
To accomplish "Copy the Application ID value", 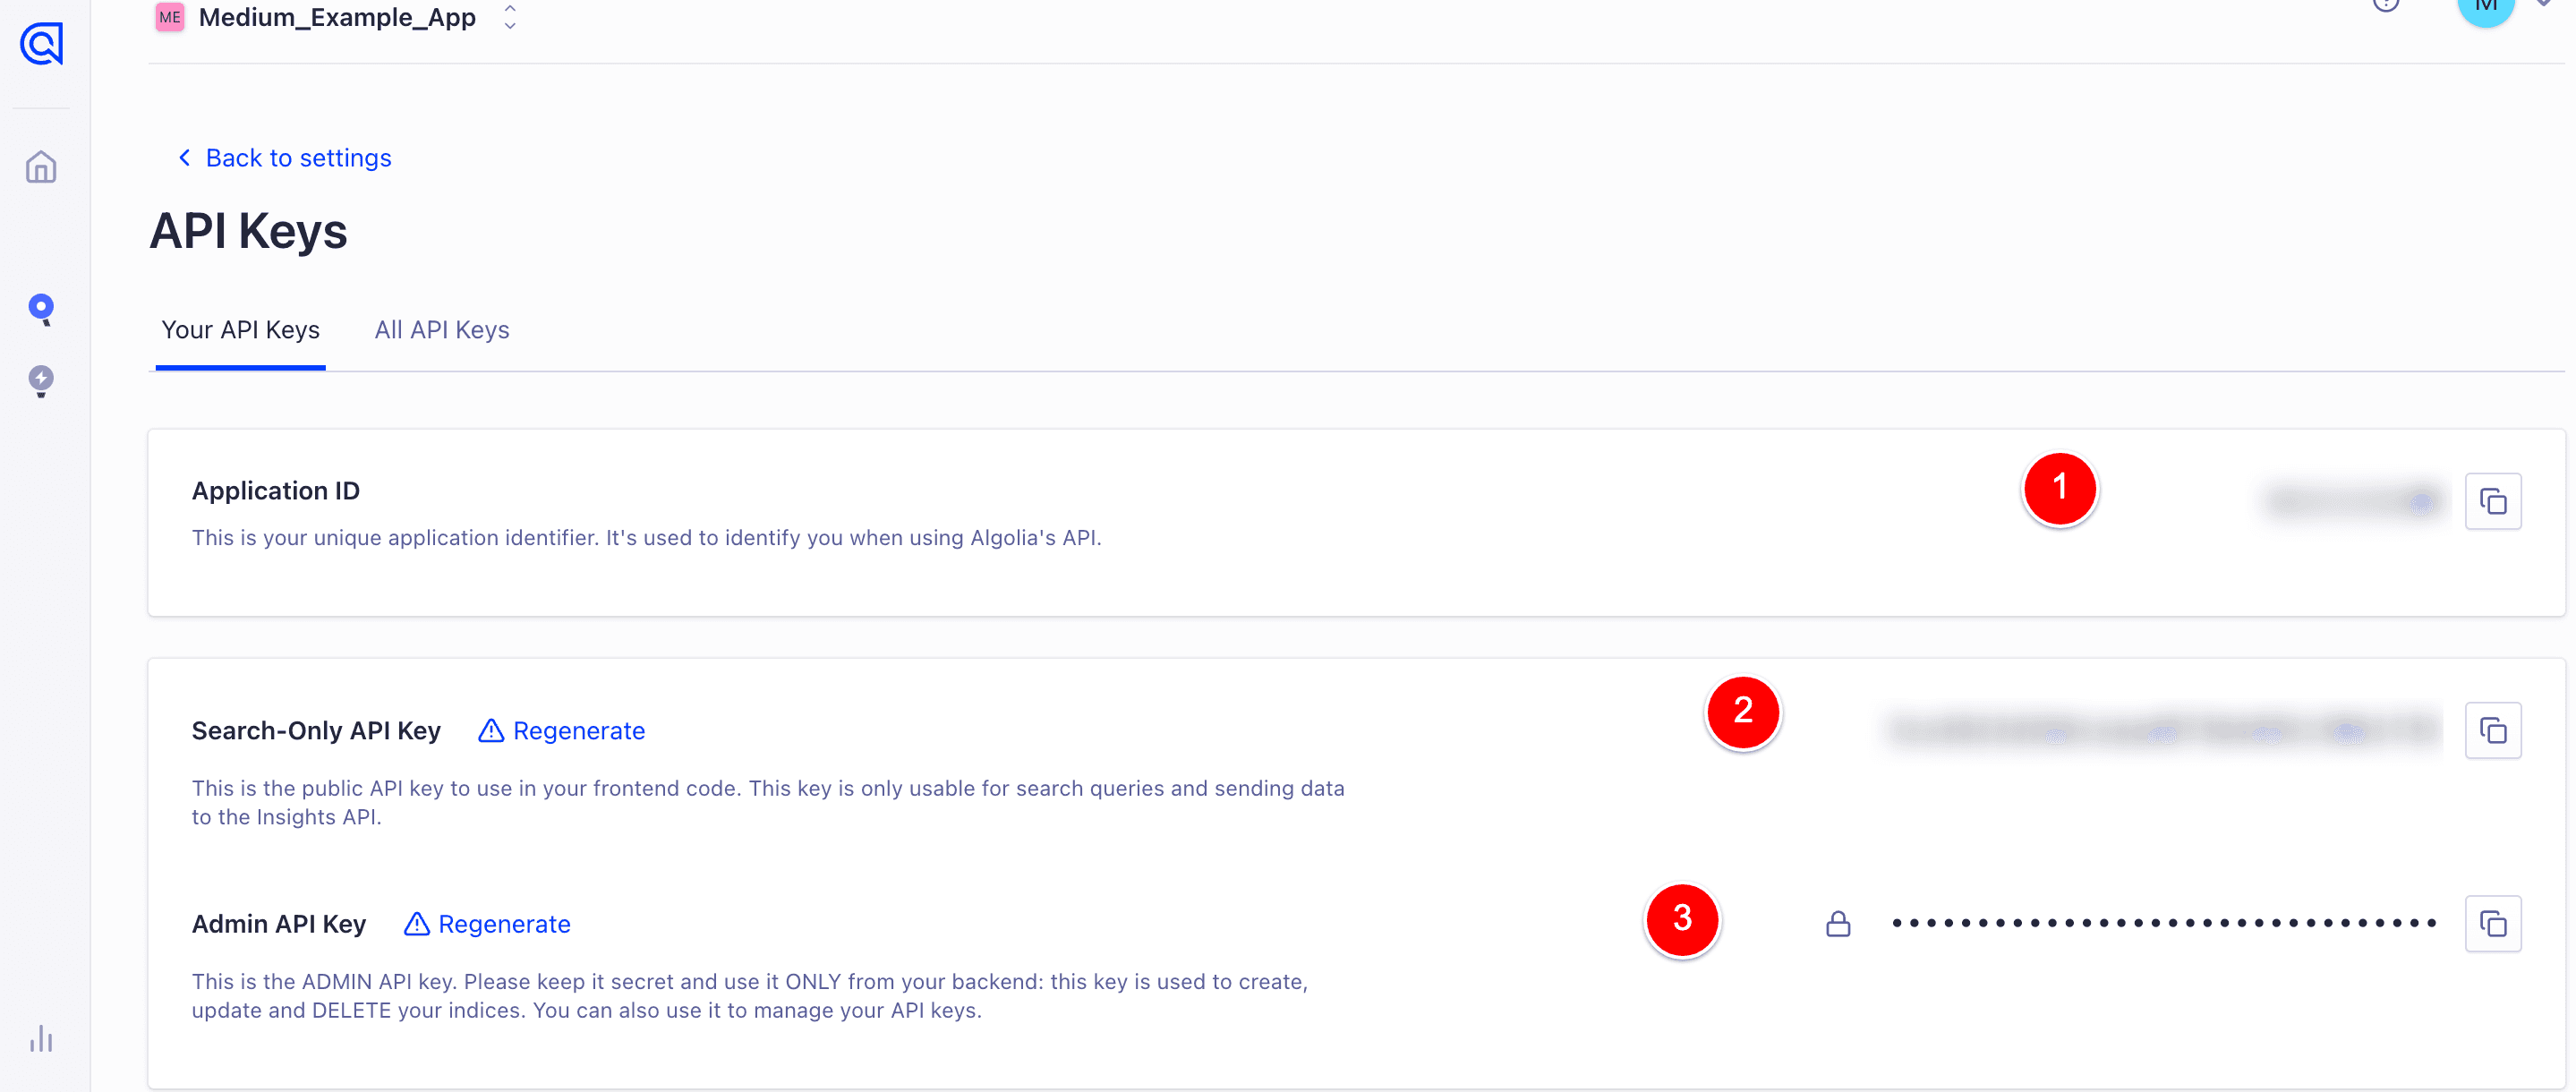I will (x=2492, y=501).
